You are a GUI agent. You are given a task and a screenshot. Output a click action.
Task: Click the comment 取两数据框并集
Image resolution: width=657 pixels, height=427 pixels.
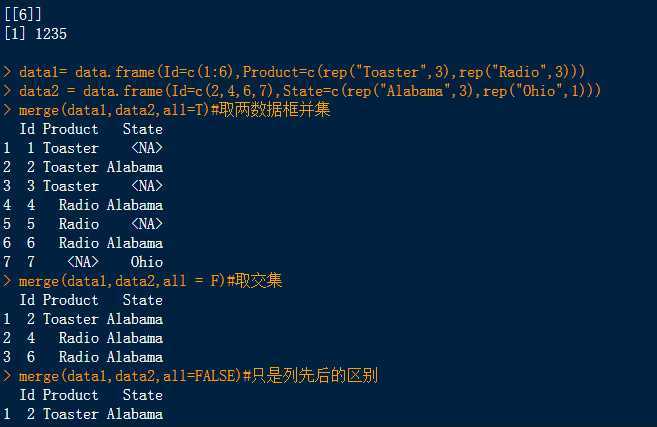(270, 110)
